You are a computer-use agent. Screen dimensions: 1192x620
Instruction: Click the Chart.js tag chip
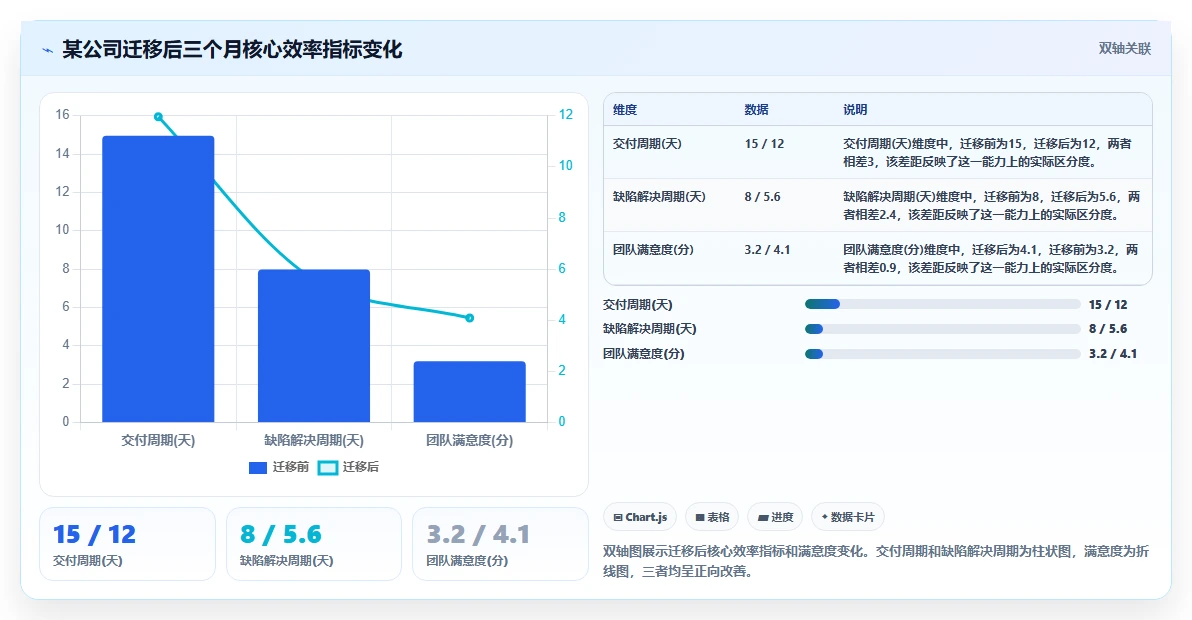tap(640, 517)
